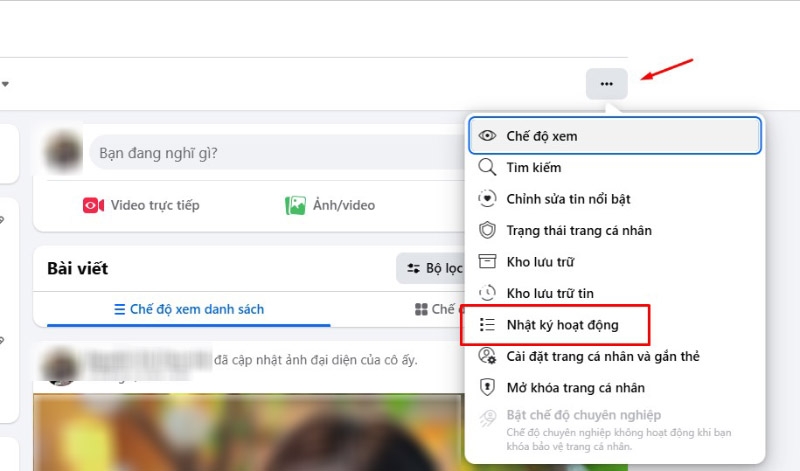Open the 'Bộ lọc' filters button
The width and height of the screenshot is (800, 471).
[432, 268]
